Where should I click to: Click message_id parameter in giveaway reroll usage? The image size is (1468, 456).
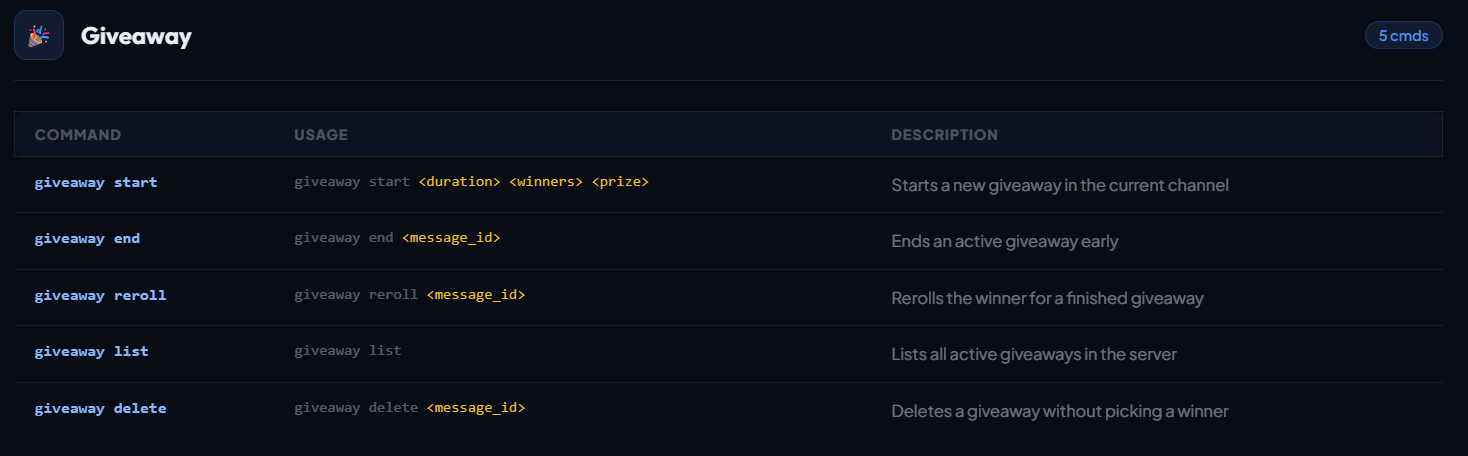(475, 296)
